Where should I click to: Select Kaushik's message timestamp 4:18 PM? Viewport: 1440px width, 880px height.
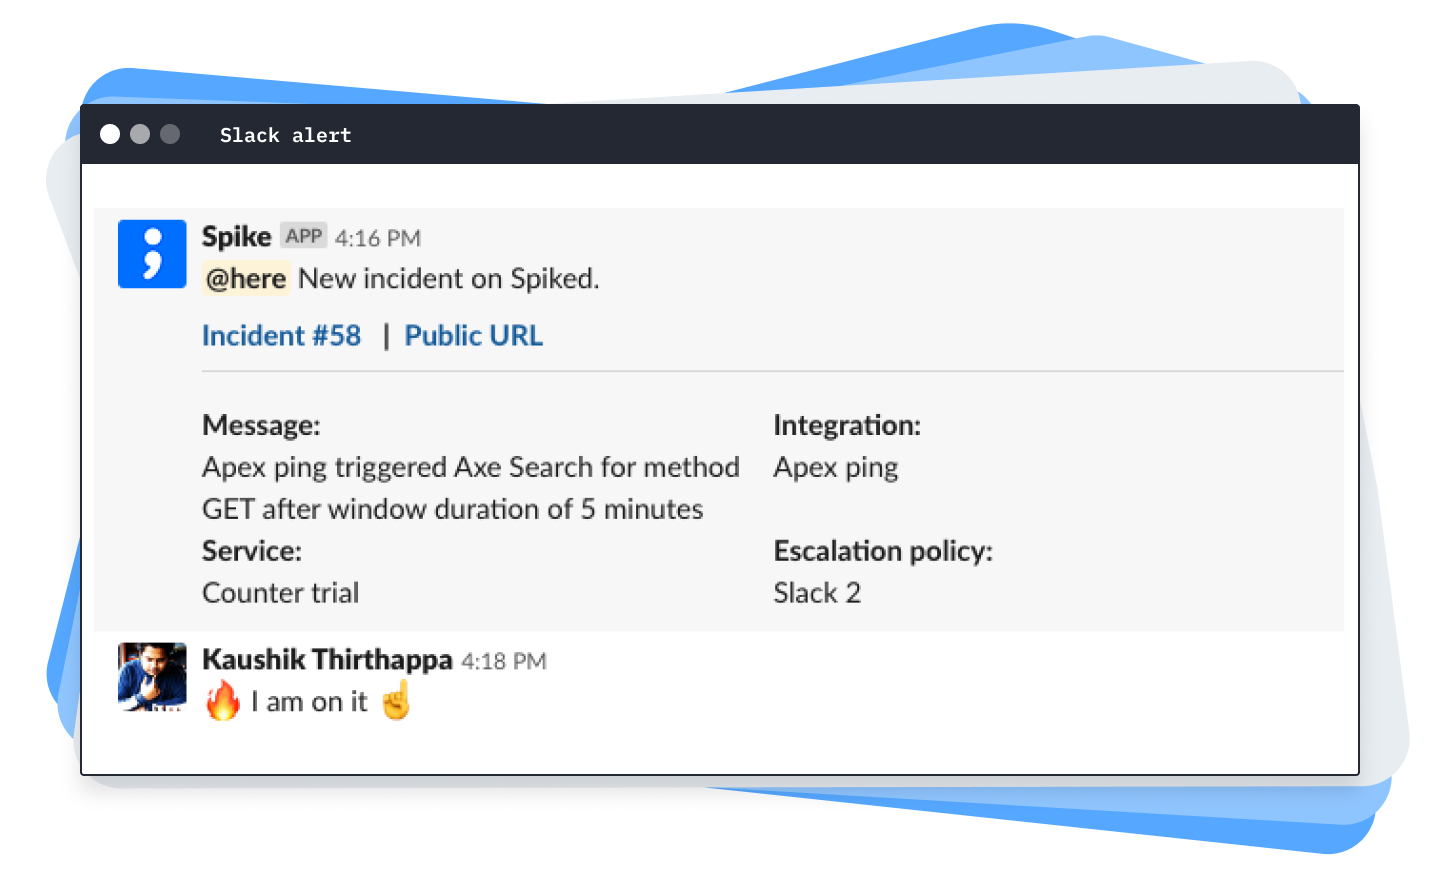tap(506, 660)
